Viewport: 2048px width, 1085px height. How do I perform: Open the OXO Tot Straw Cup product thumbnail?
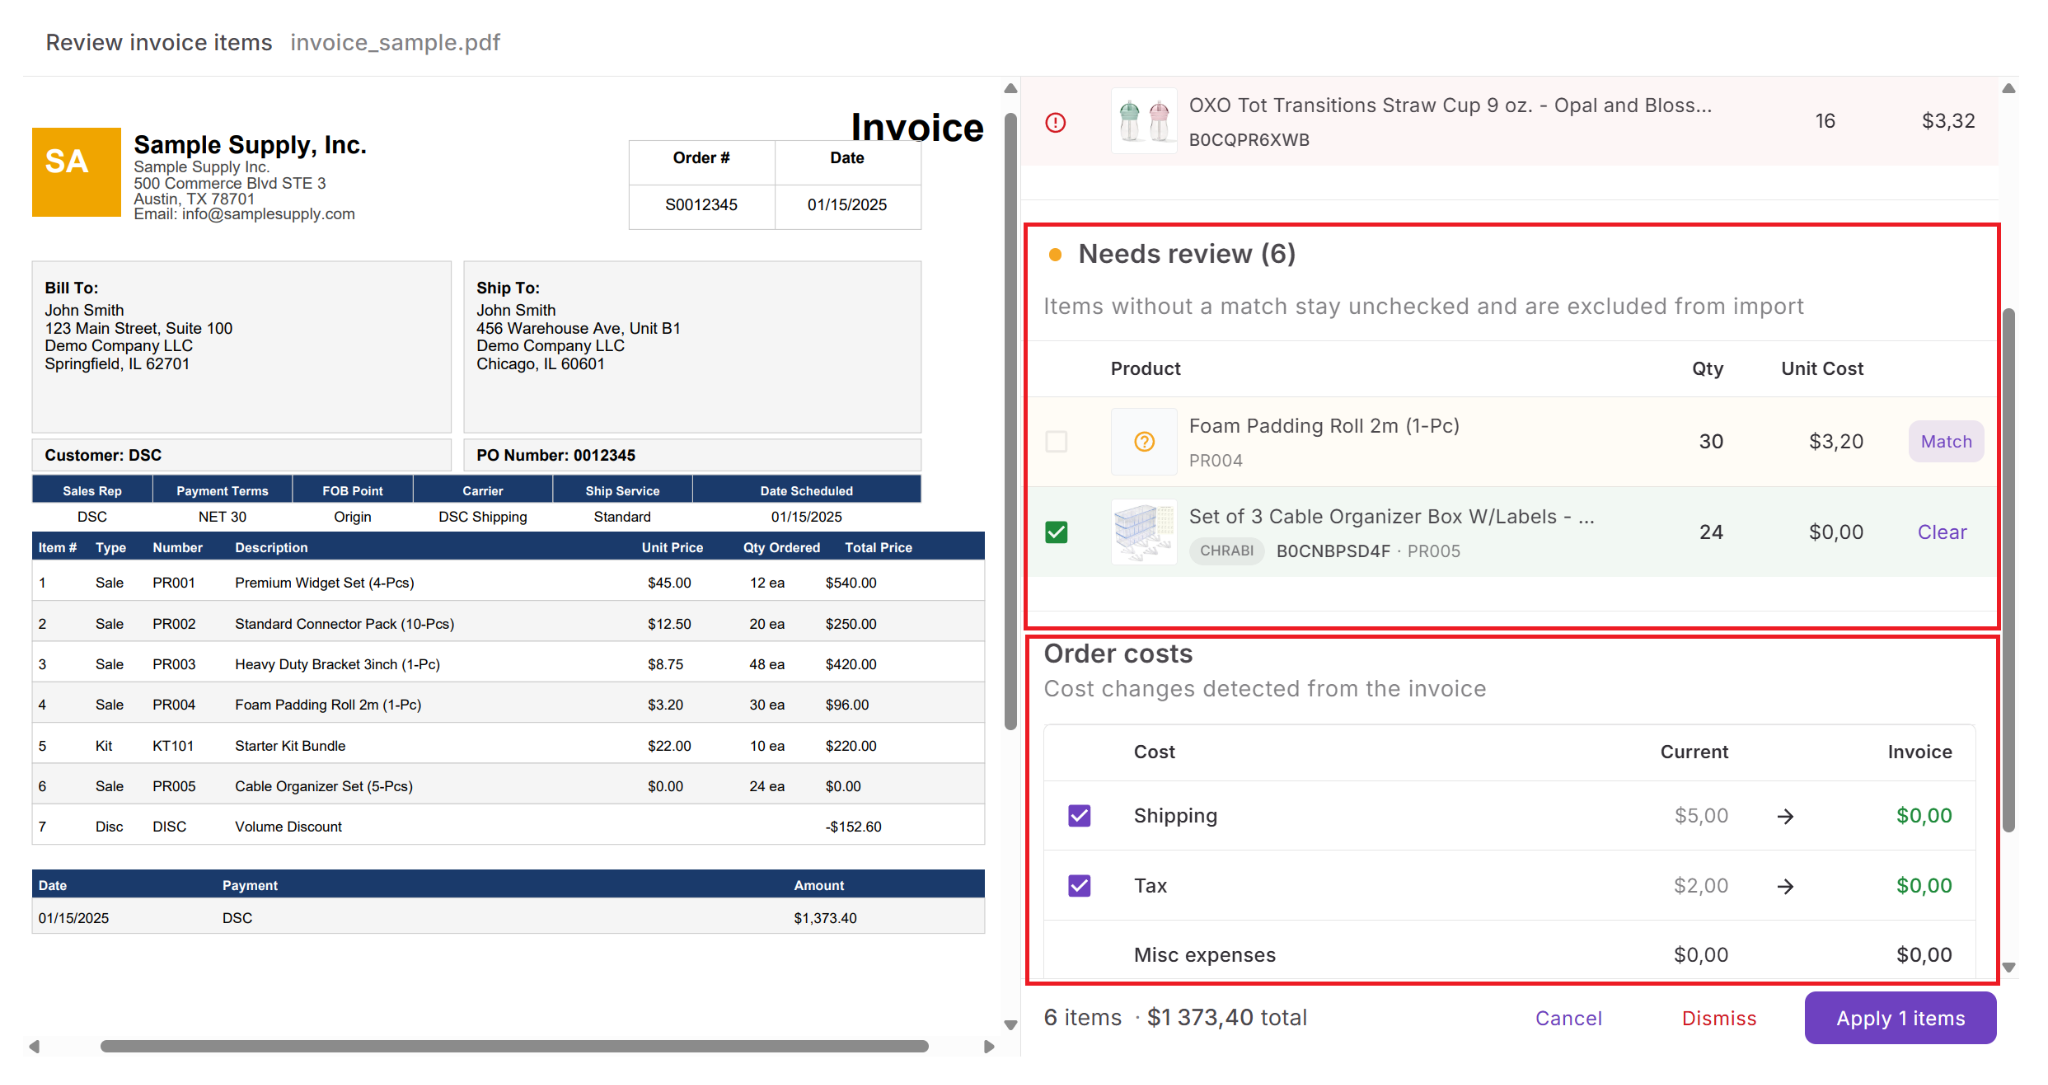point(1144,121)
